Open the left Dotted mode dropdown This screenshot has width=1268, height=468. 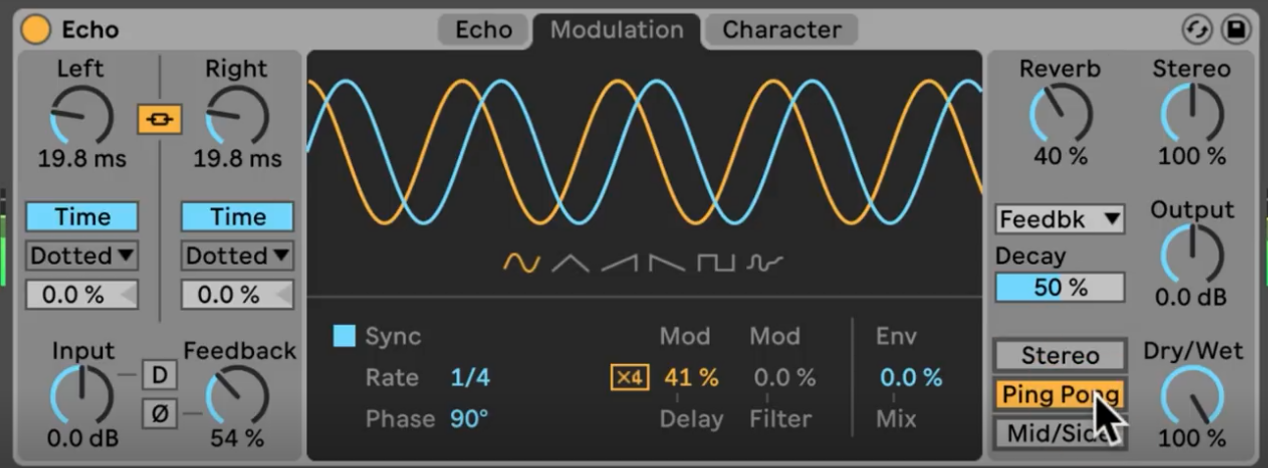coord(82,256)
